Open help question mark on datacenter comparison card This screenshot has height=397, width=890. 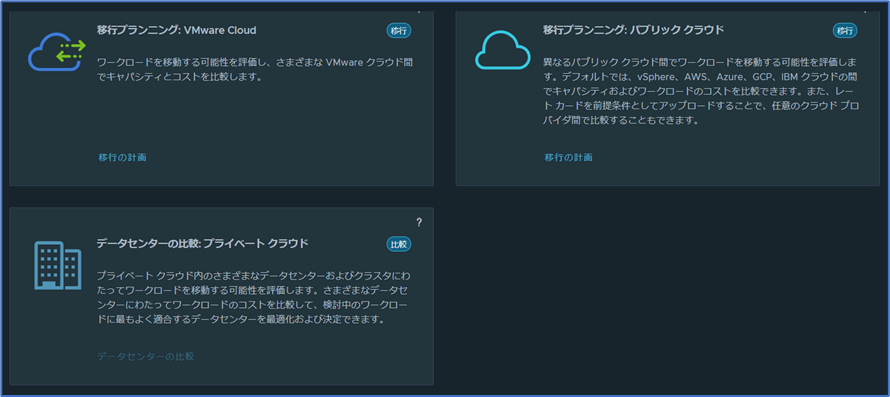tap(419, 223)
